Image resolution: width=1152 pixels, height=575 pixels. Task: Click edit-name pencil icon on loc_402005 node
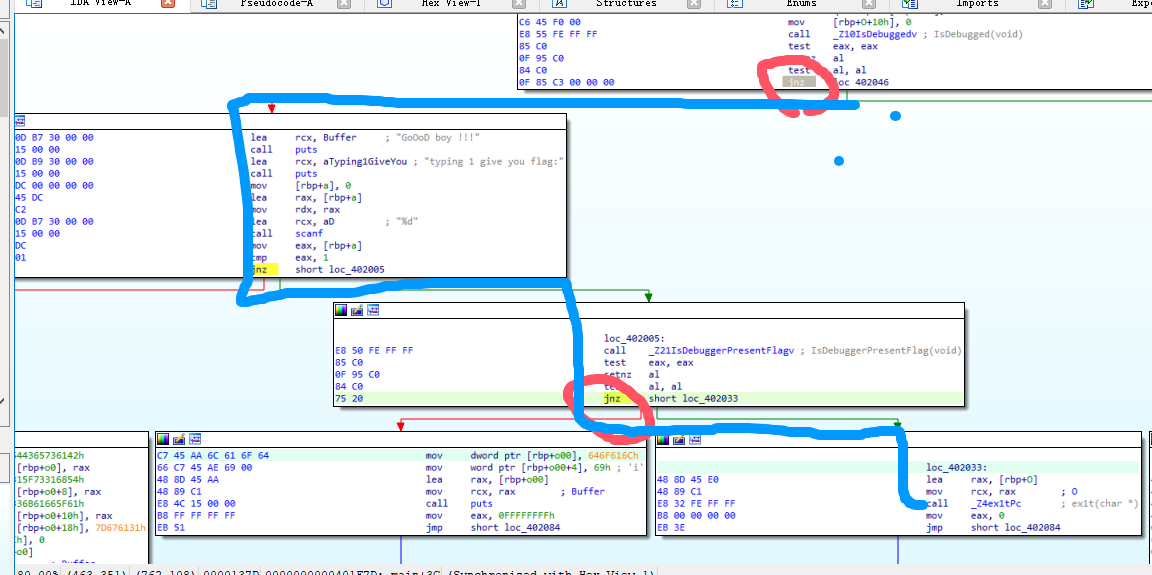coord(357,310)
